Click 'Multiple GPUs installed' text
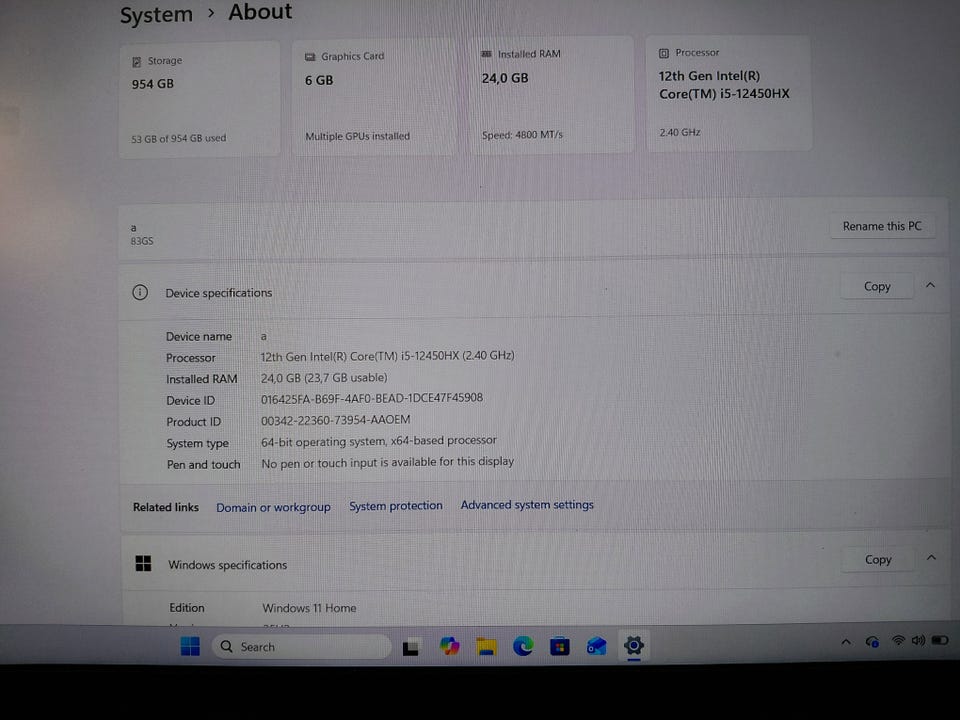The width and height of the screenshot is (960, 720). pyautogui.click(x=358, y=136)
